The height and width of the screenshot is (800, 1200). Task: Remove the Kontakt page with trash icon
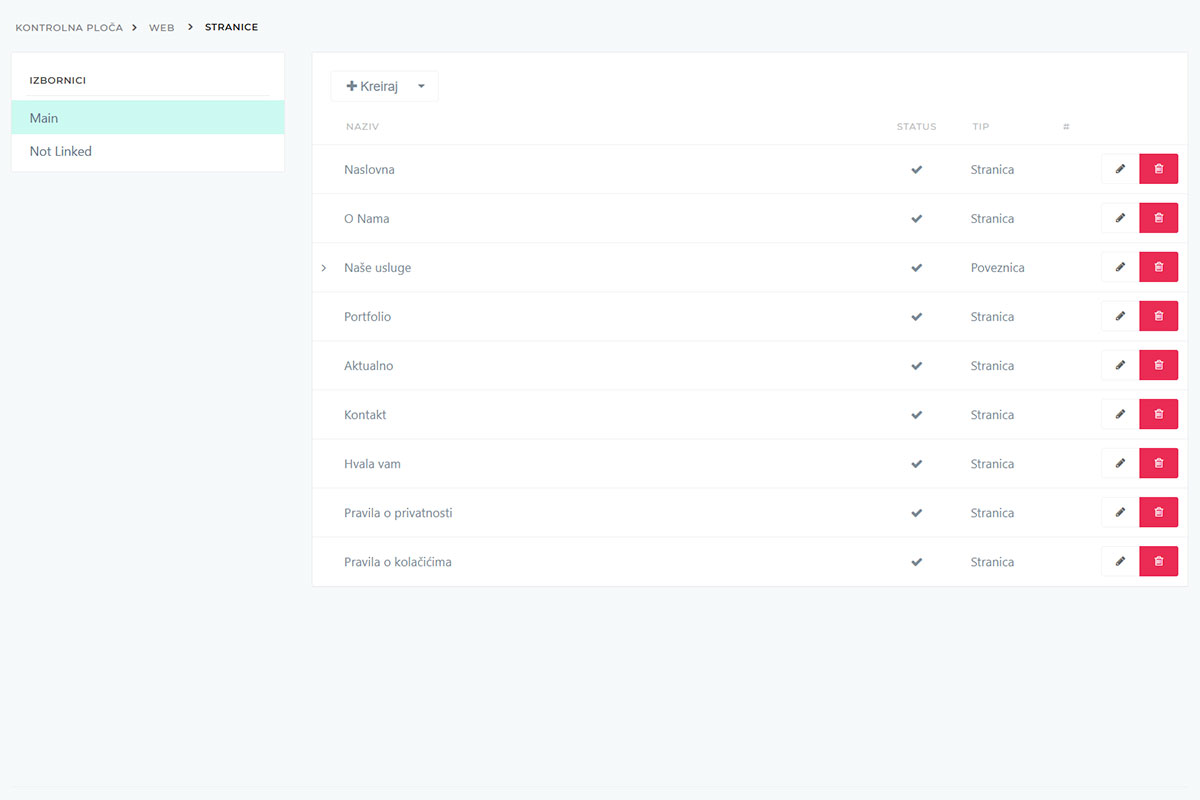click(x=1158, y=414)
